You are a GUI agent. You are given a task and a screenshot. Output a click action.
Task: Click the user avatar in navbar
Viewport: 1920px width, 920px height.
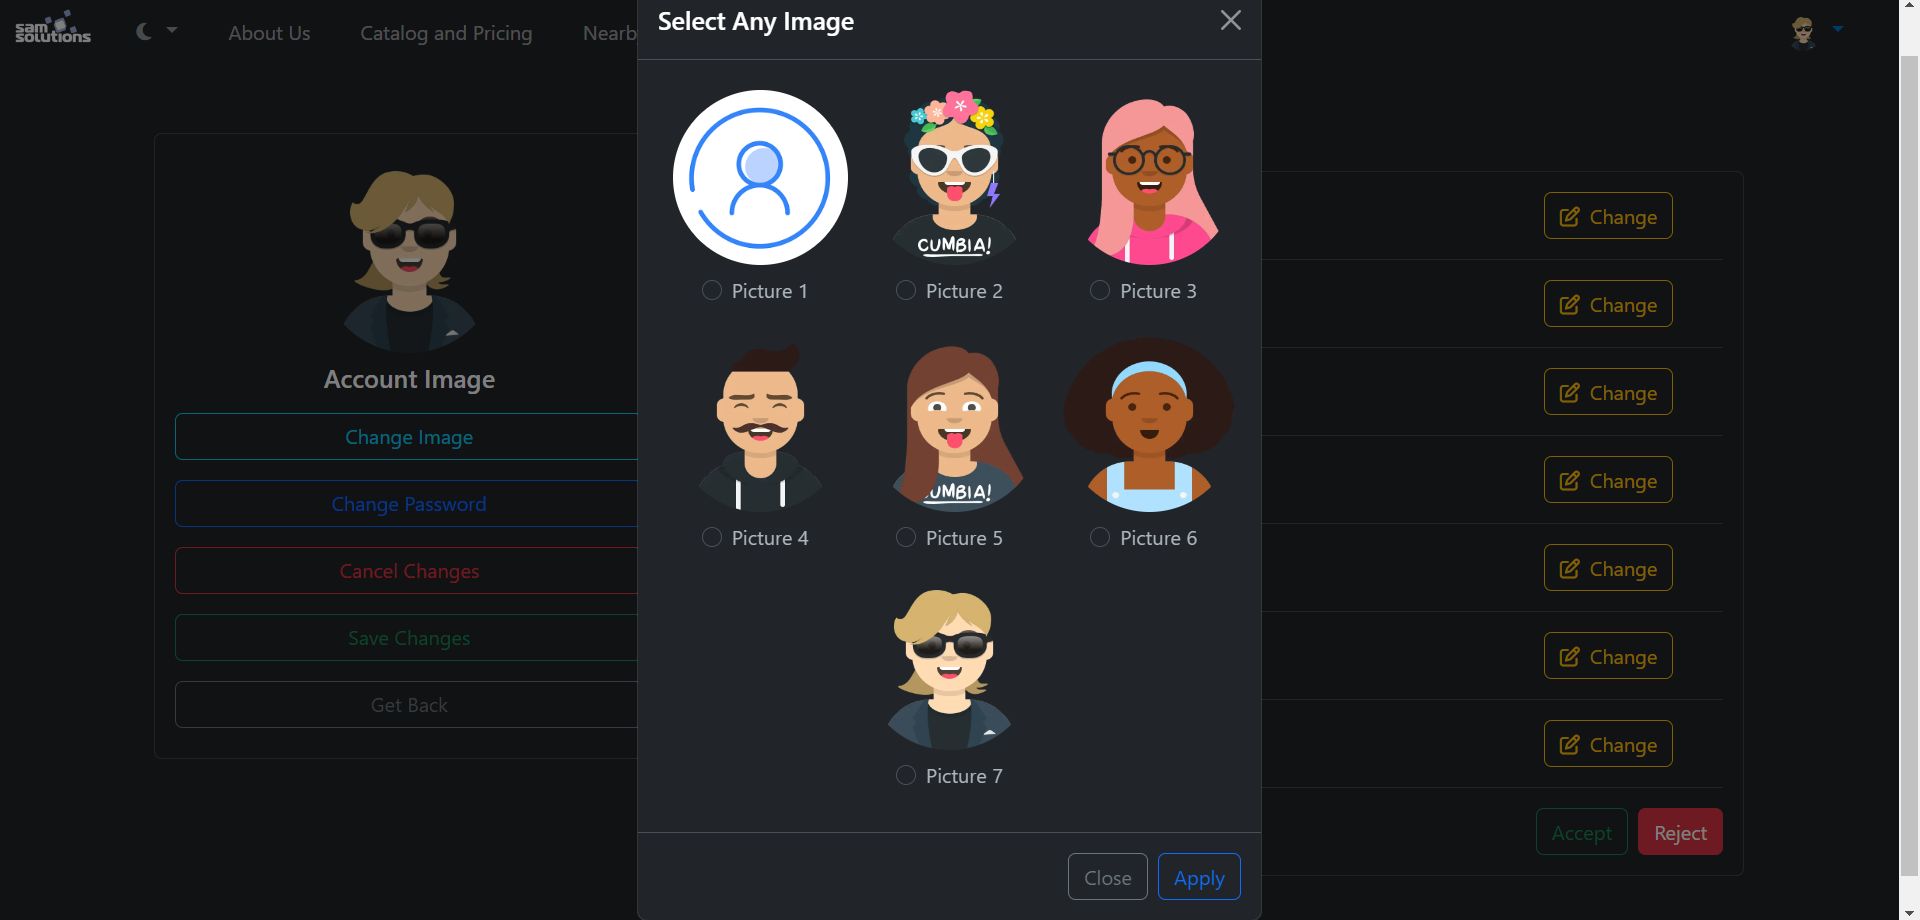pos(1803,32)
